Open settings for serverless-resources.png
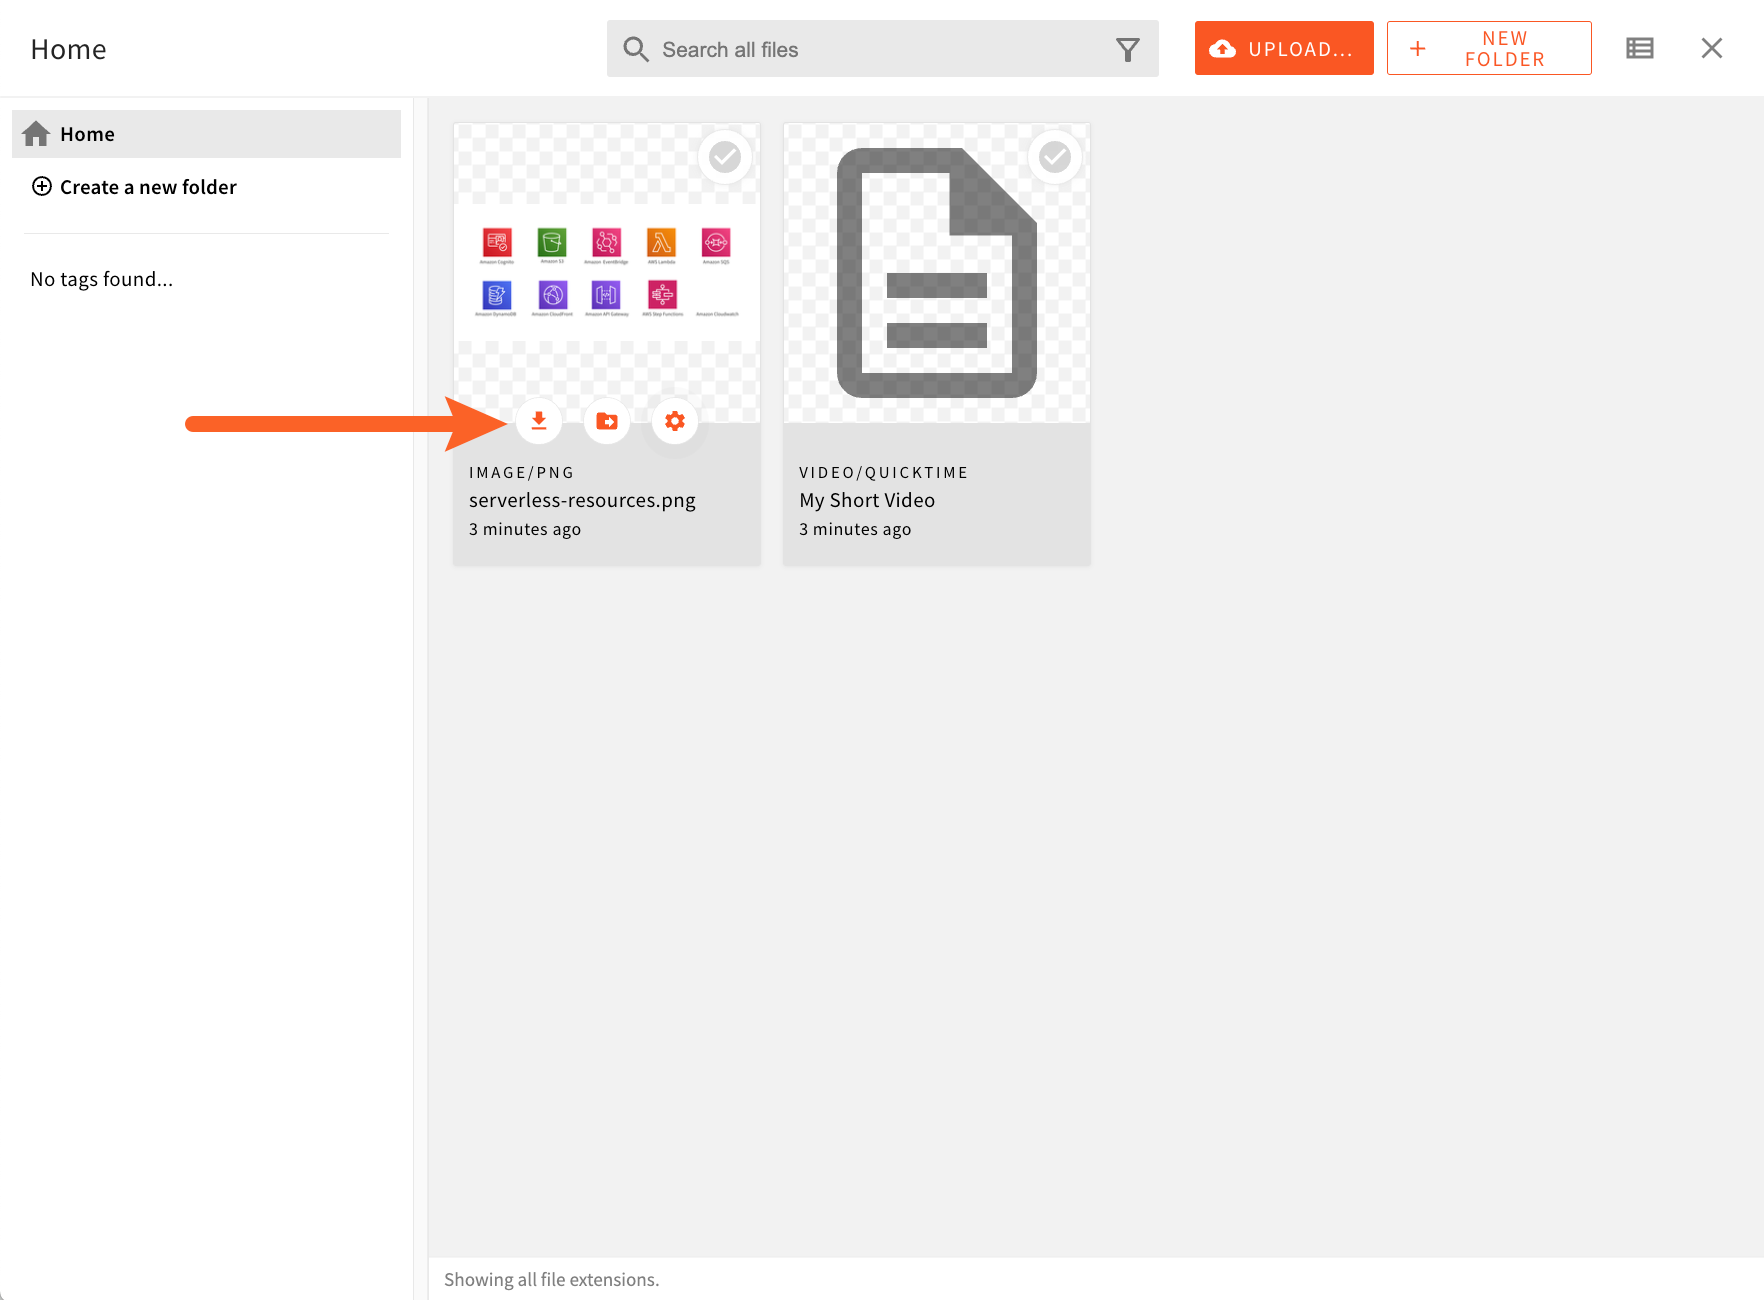The height and width of the screenshot is (1300, 1764). pyautogui.click(x=674, y=421)
